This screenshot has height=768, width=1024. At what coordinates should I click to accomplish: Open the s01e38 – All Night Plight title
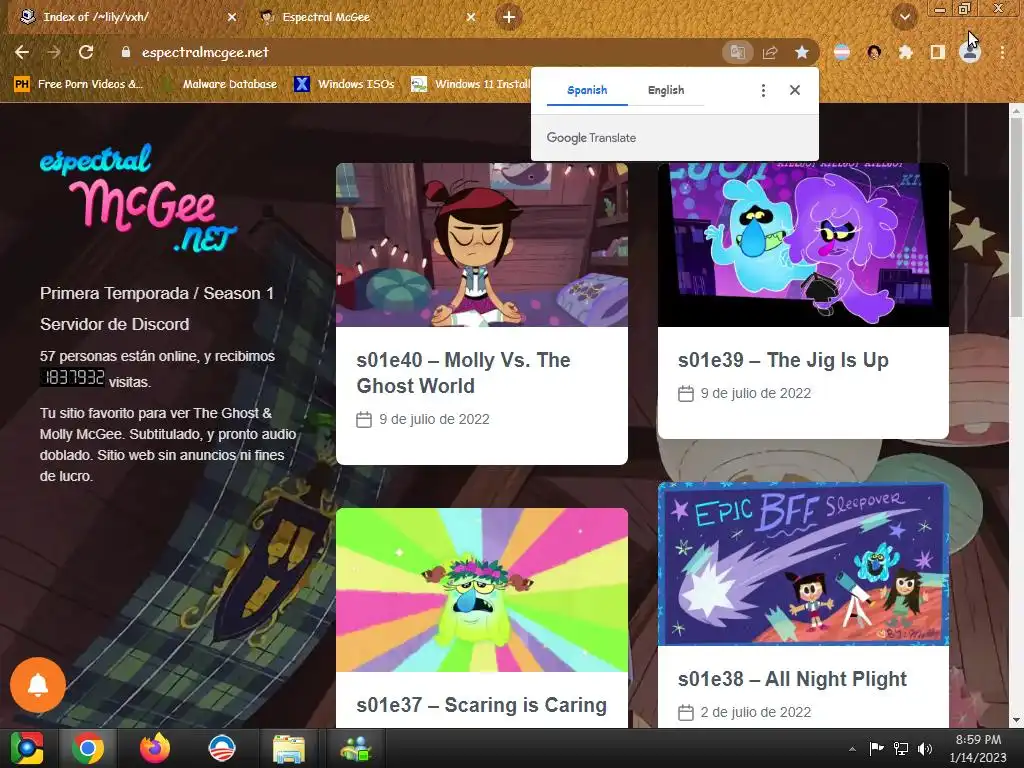coord(792,679)
